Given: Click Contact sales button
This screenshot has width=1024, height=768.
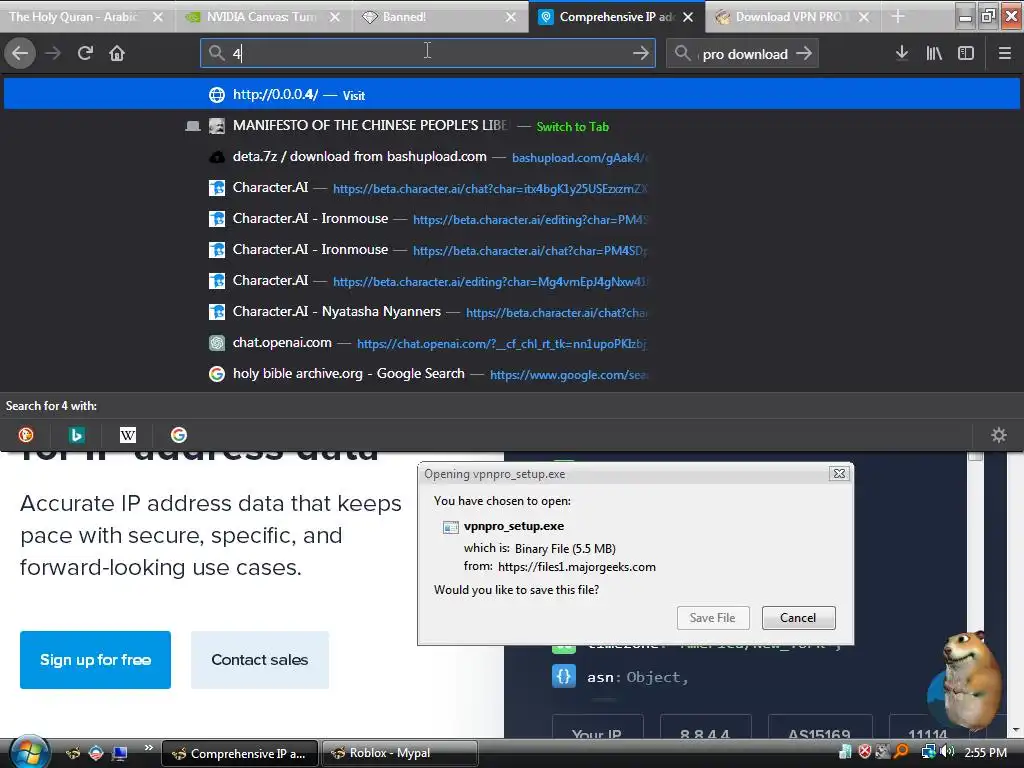Looking at the screenshot, I should coord(260,660).
